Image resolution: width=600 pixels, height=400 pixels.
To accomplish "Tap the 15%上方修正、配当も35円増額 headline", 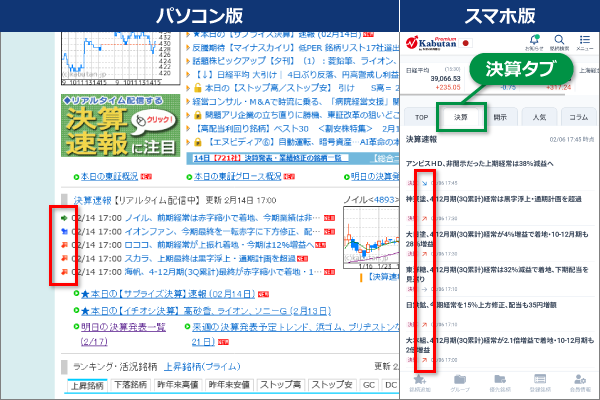I will pos(481,305).
